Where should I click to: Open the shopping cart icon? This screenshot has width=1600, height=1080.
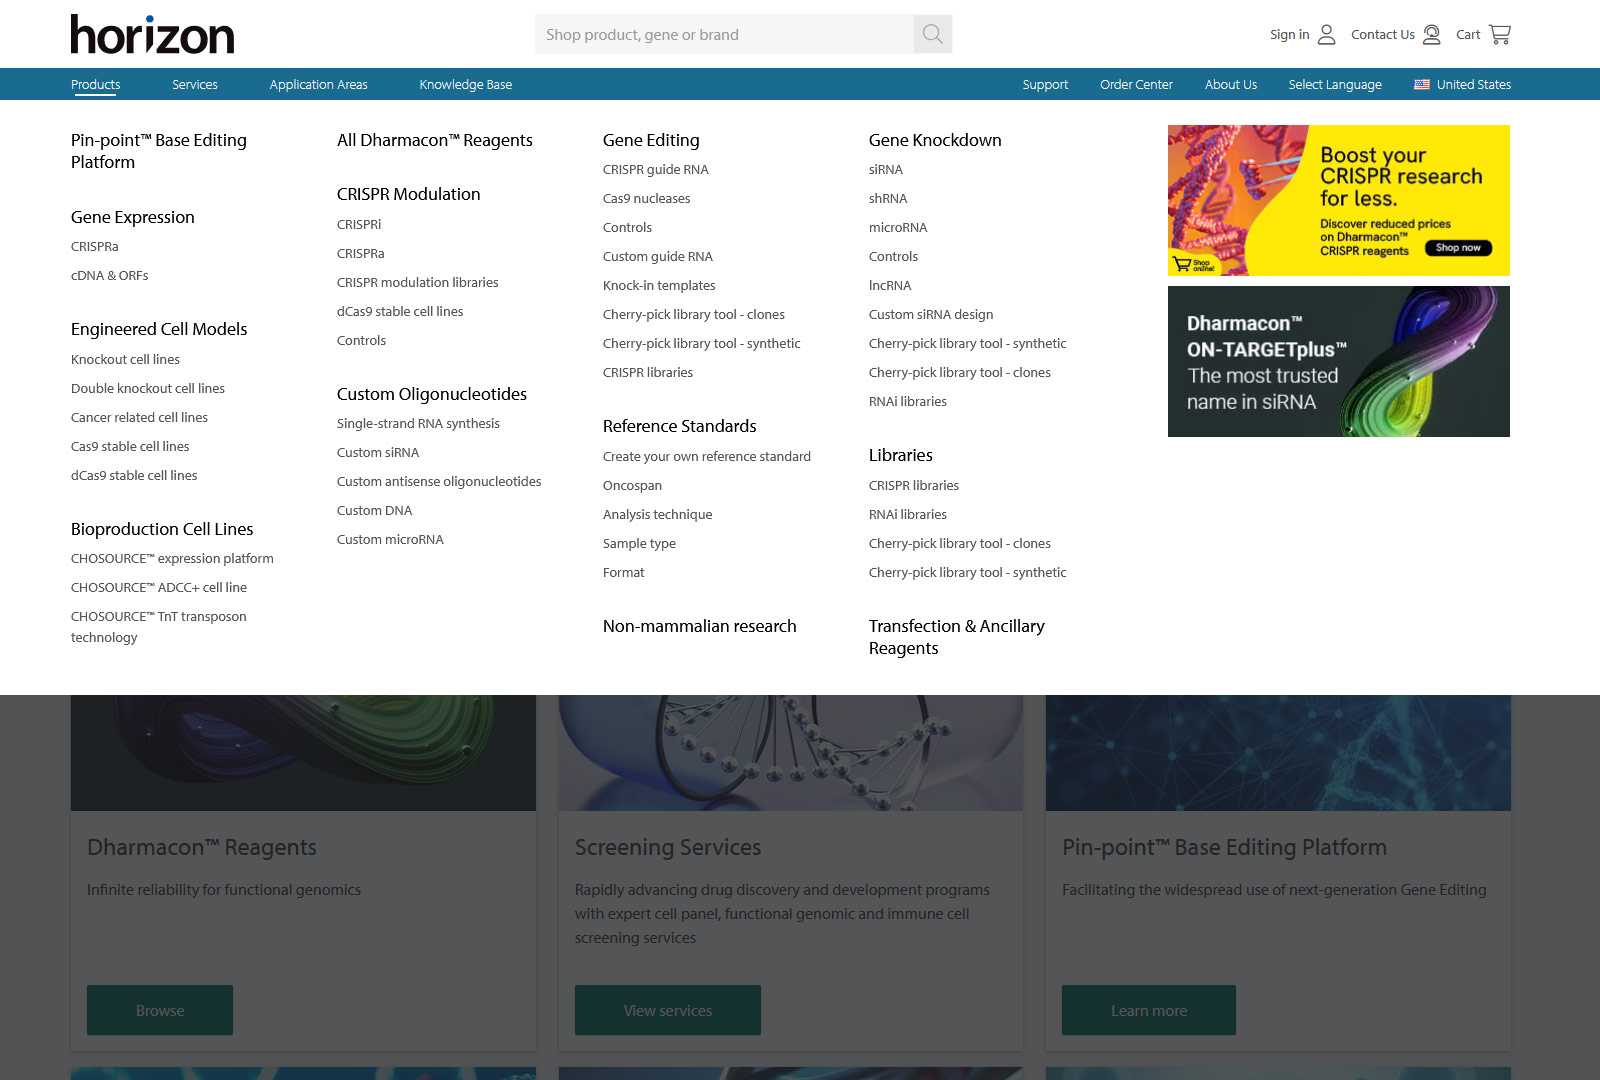[x=1500, y=35]
